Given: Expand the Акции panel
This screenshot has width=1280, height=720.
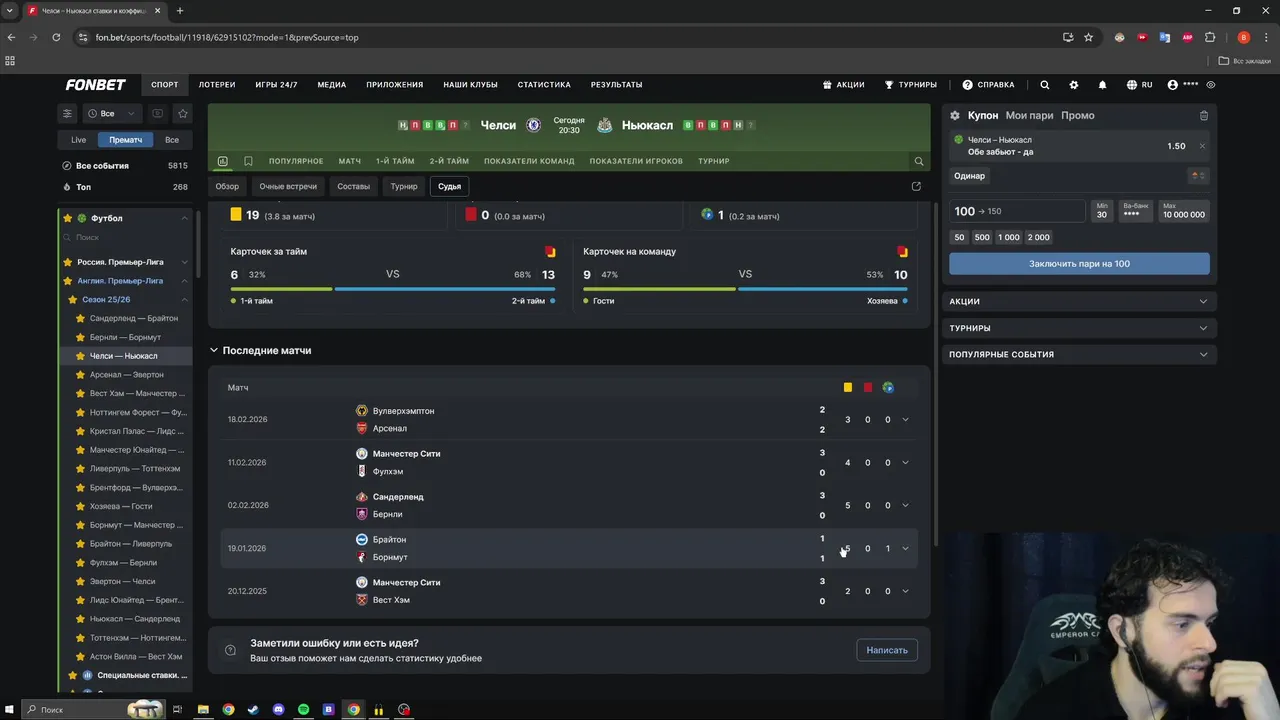Looking at the screenshot, I should [1079, 301].
